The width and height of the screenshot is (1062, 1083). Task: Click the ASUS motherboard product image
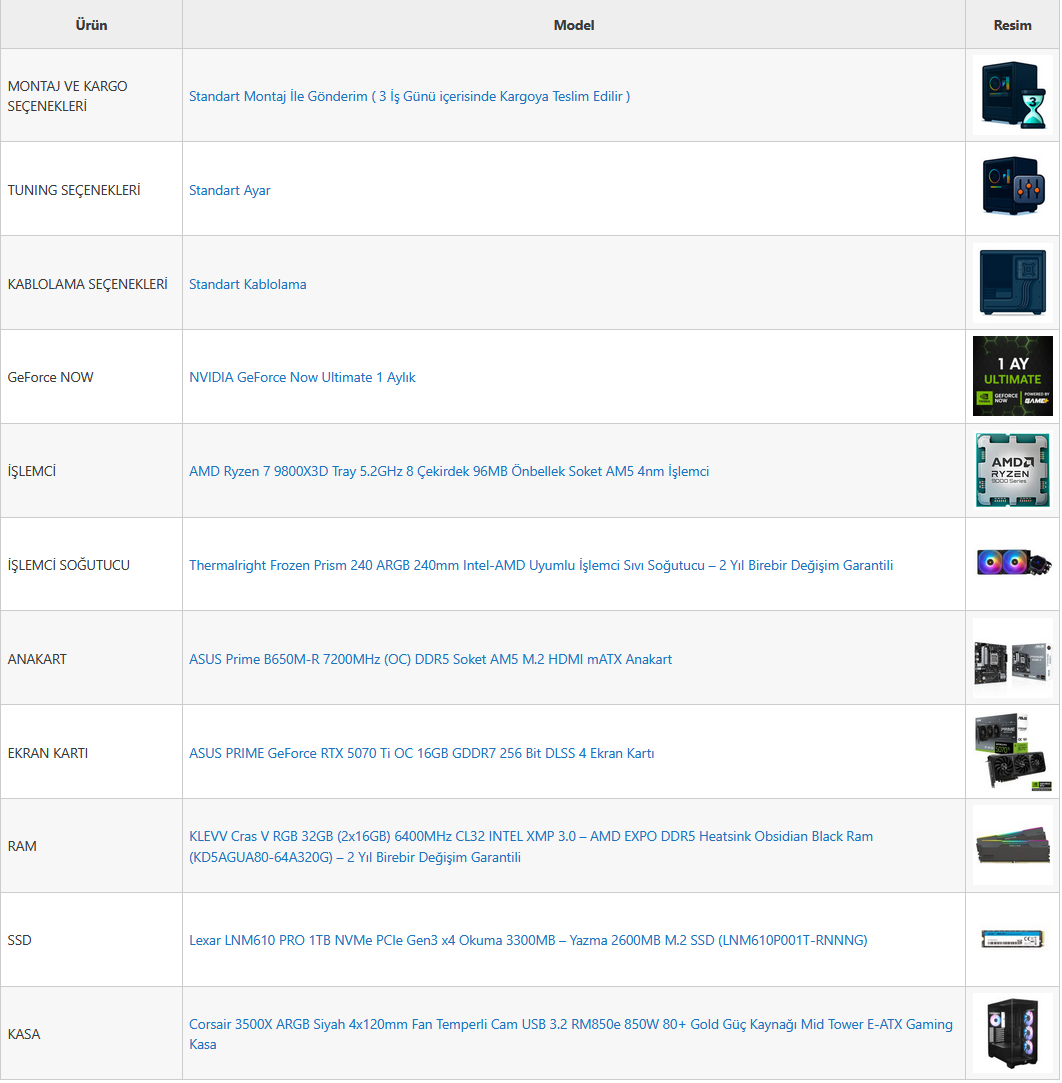tap(1012, 658)
